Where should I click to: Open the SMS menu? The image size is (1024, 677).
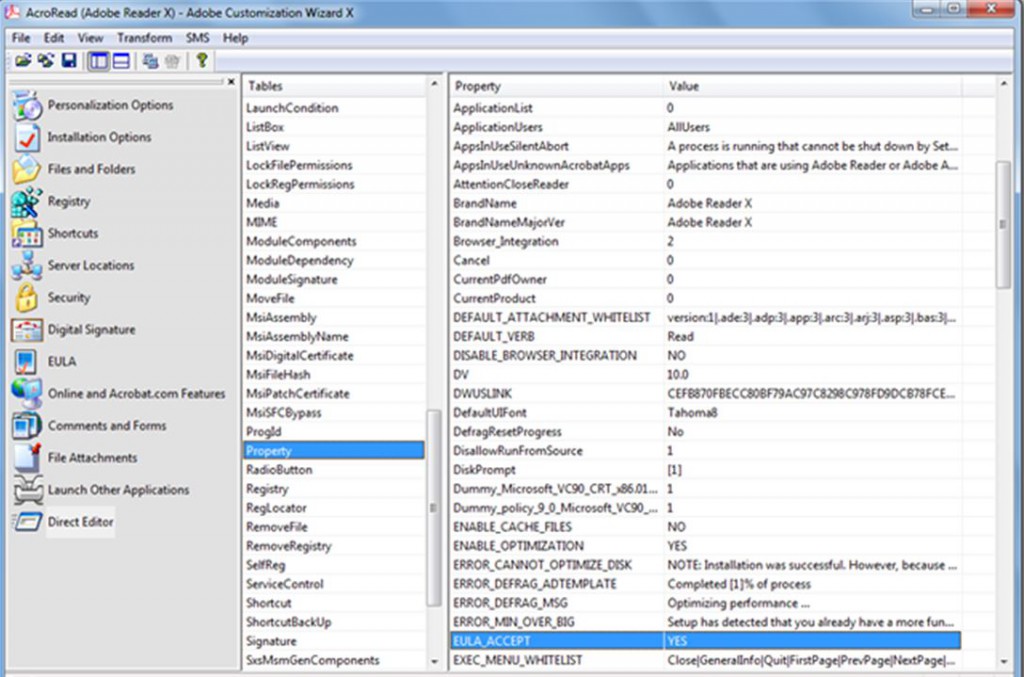tap(197, 38)
